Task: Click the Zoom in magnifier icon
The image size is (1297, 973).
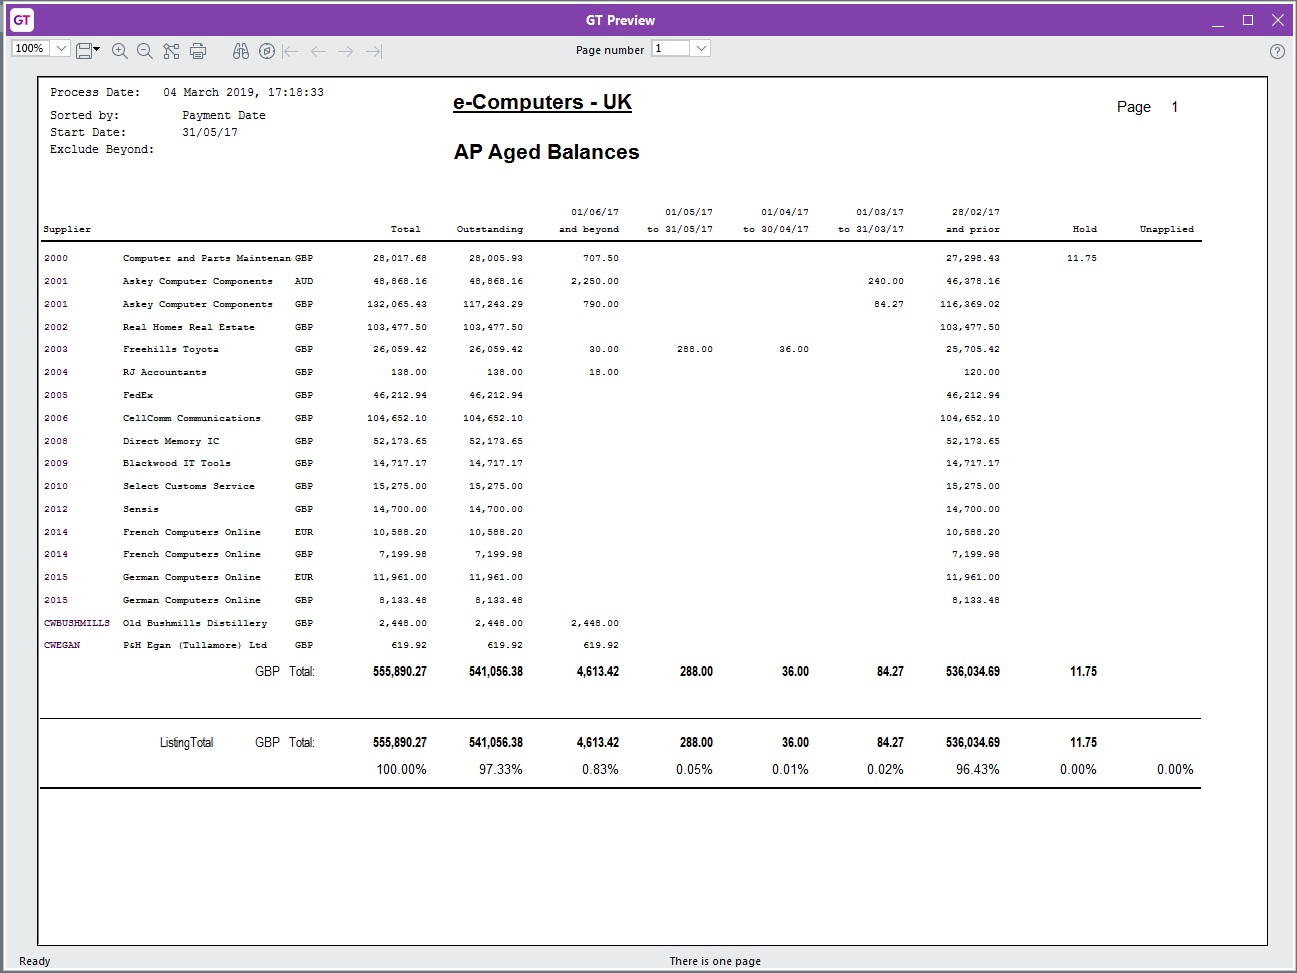Action: click(120, 50)
